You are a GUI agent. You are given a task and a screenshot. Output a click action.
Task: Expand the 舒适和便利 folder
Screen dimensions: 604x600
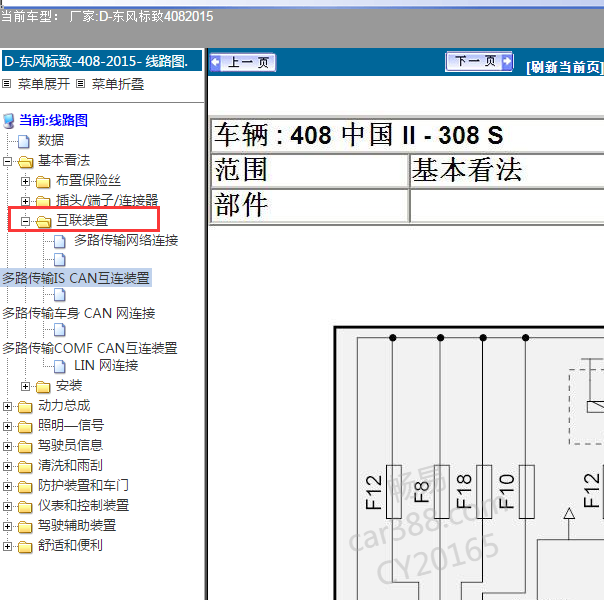pos(7,546)
